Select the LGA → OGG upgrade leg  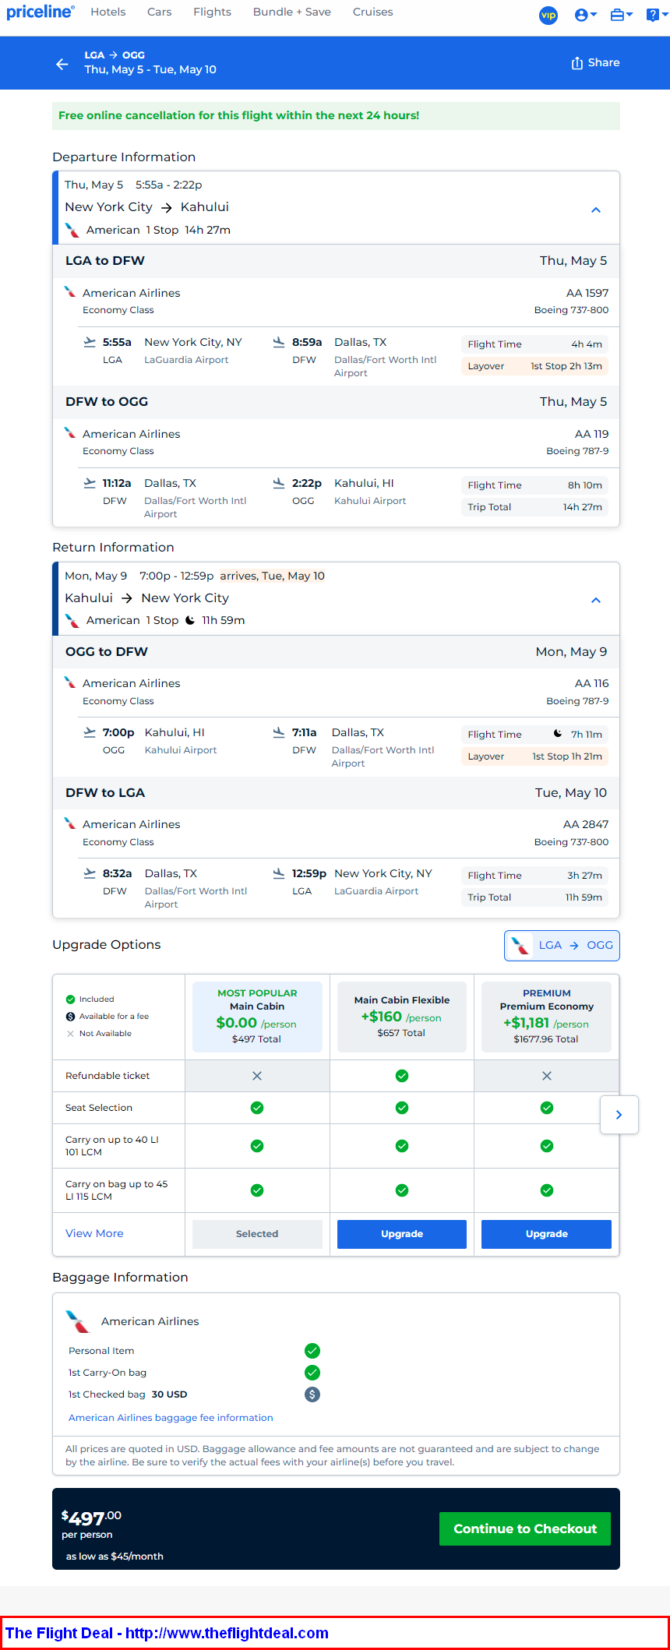(562, 945)
